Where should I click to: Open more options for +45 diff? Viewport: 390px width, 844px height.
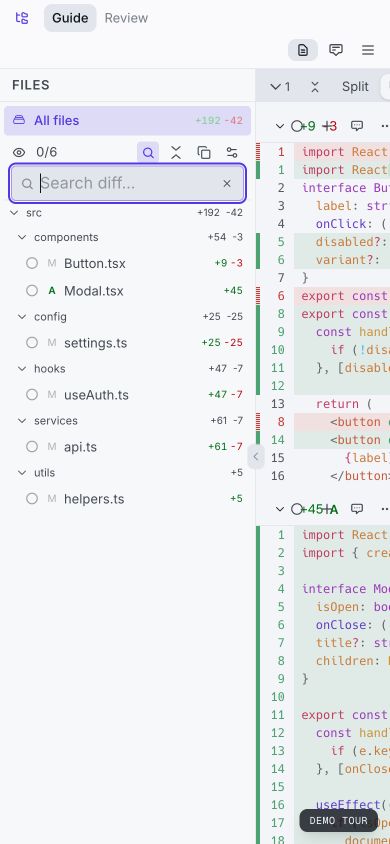pyautogui.click(x=384, y=509)
